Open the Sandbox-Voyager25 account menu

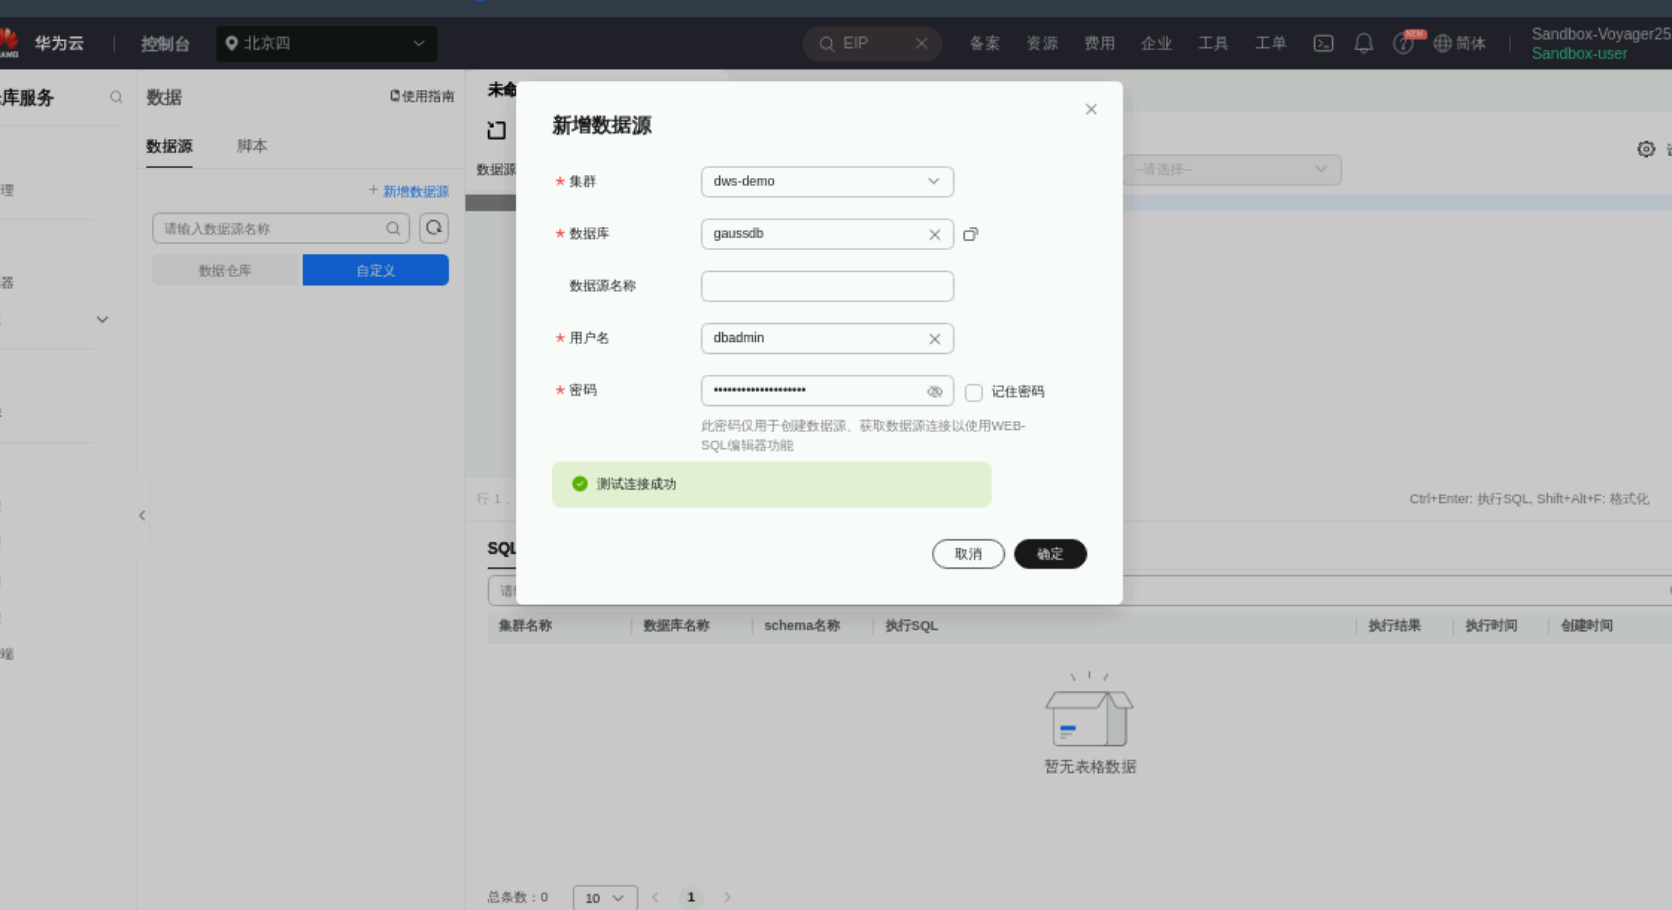(x=1601, y=43)
